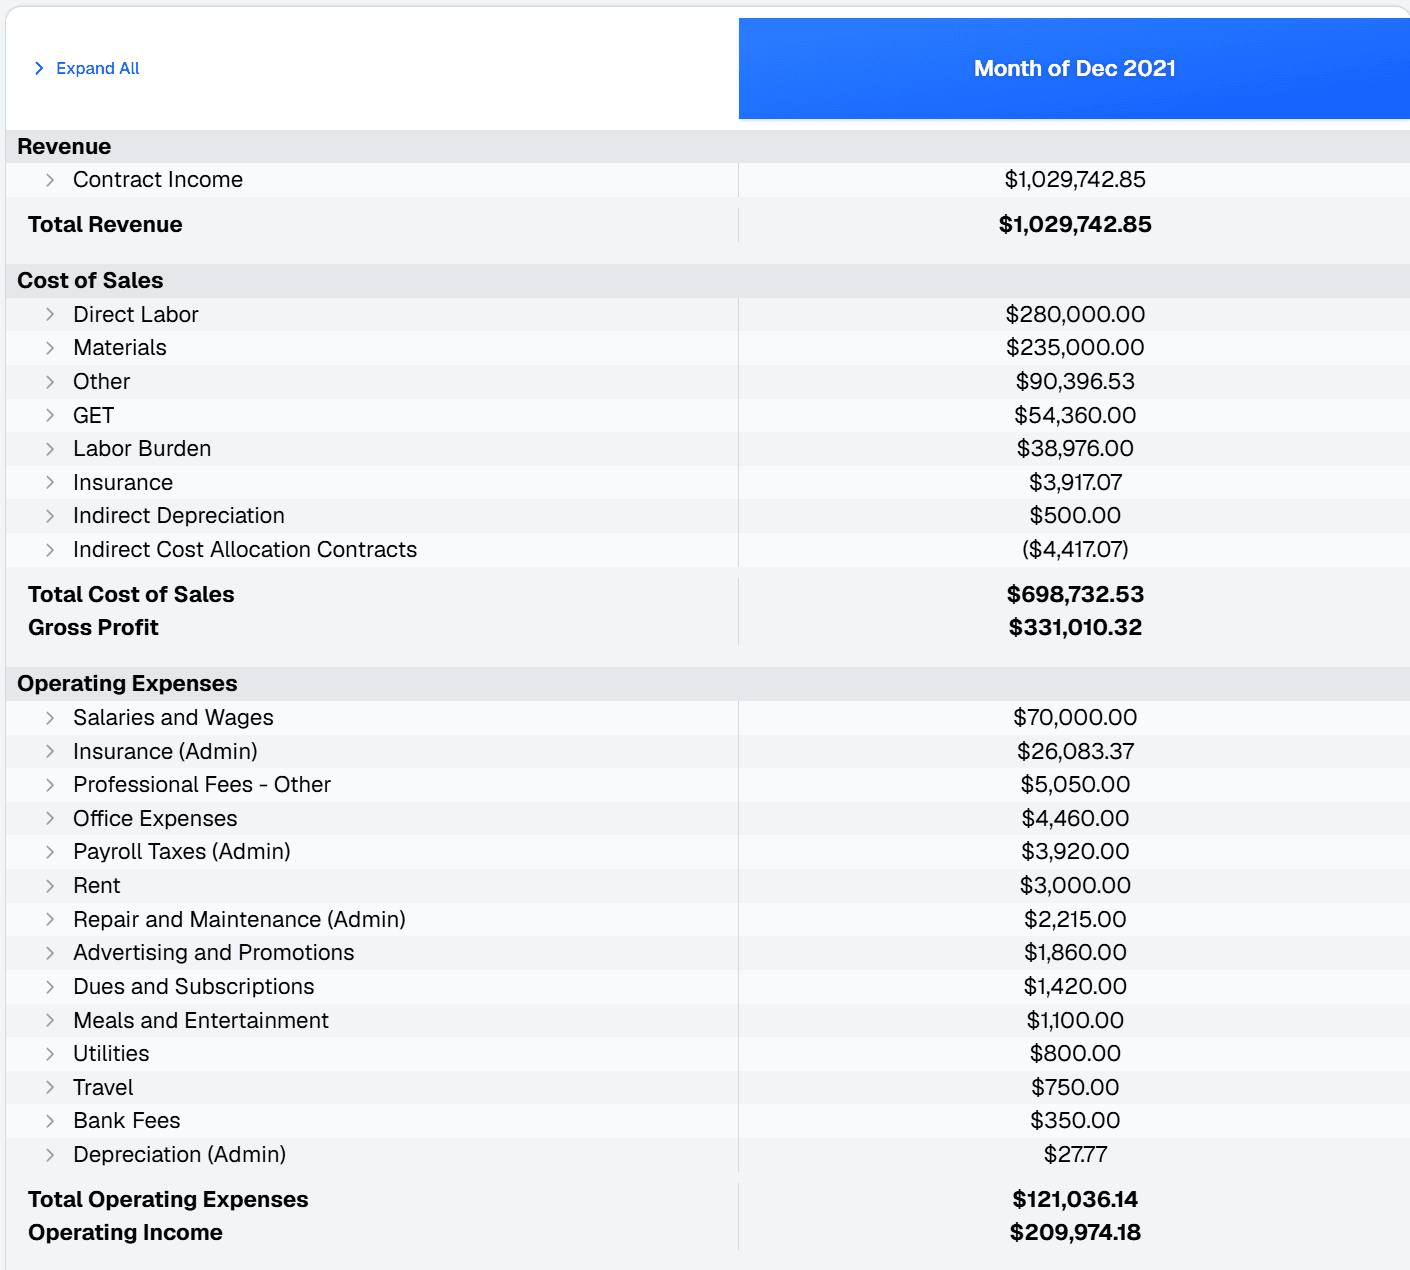Viewport: 1410px width, 1270px height.
Task: Click the Gross Profit label
Action: coord(93,628)
